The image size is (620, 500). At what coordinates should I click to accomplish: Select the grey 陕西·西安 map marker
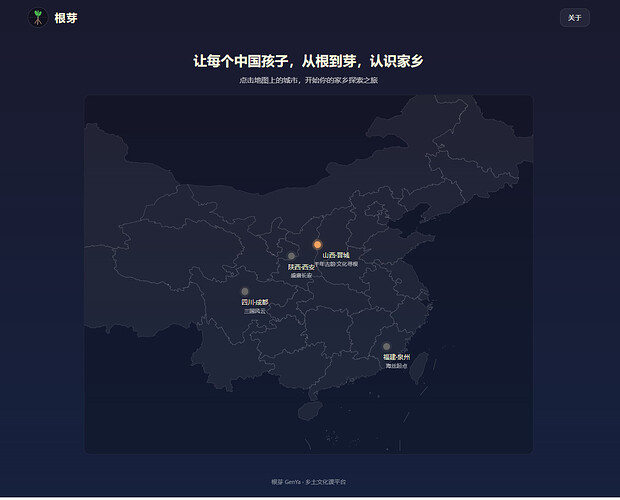click(x=291, y=256)
